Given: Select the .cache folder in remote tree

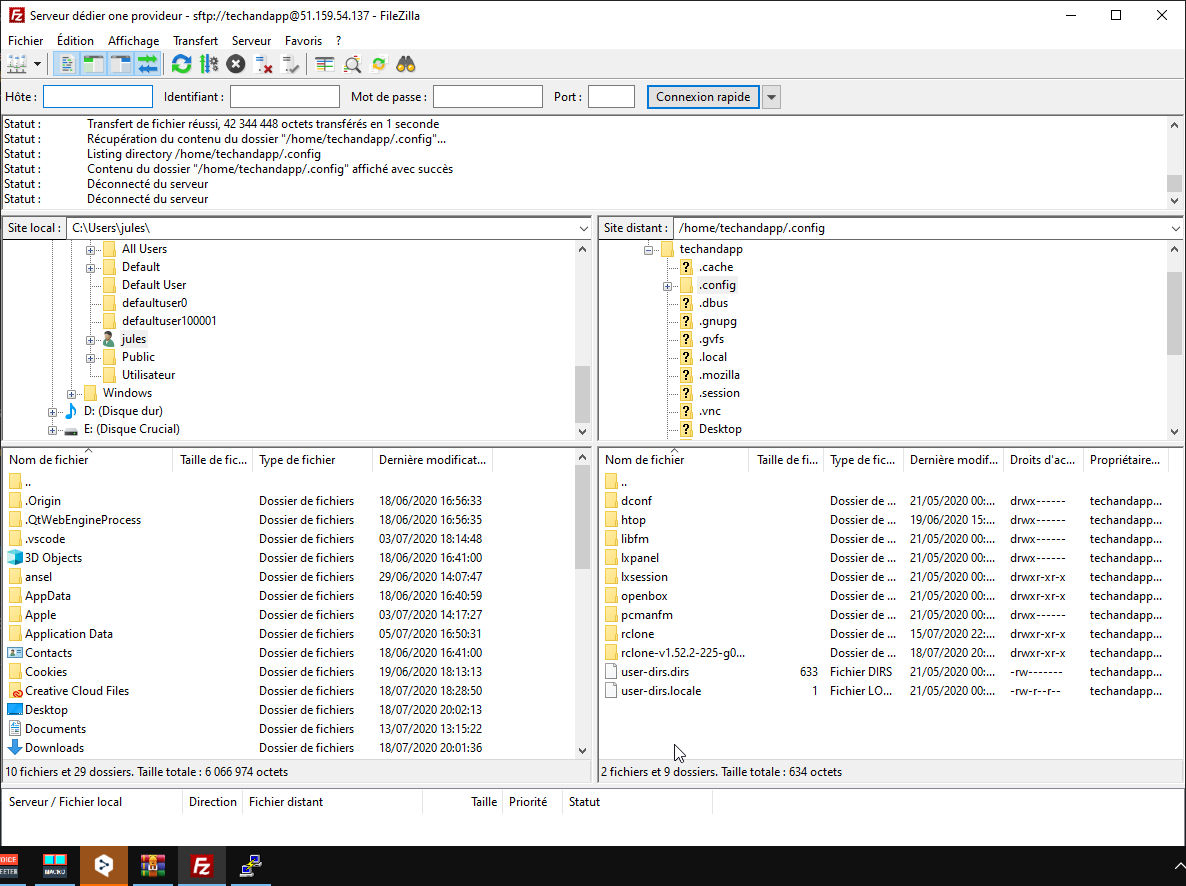Looking at the screenshot, I should 716,267.
